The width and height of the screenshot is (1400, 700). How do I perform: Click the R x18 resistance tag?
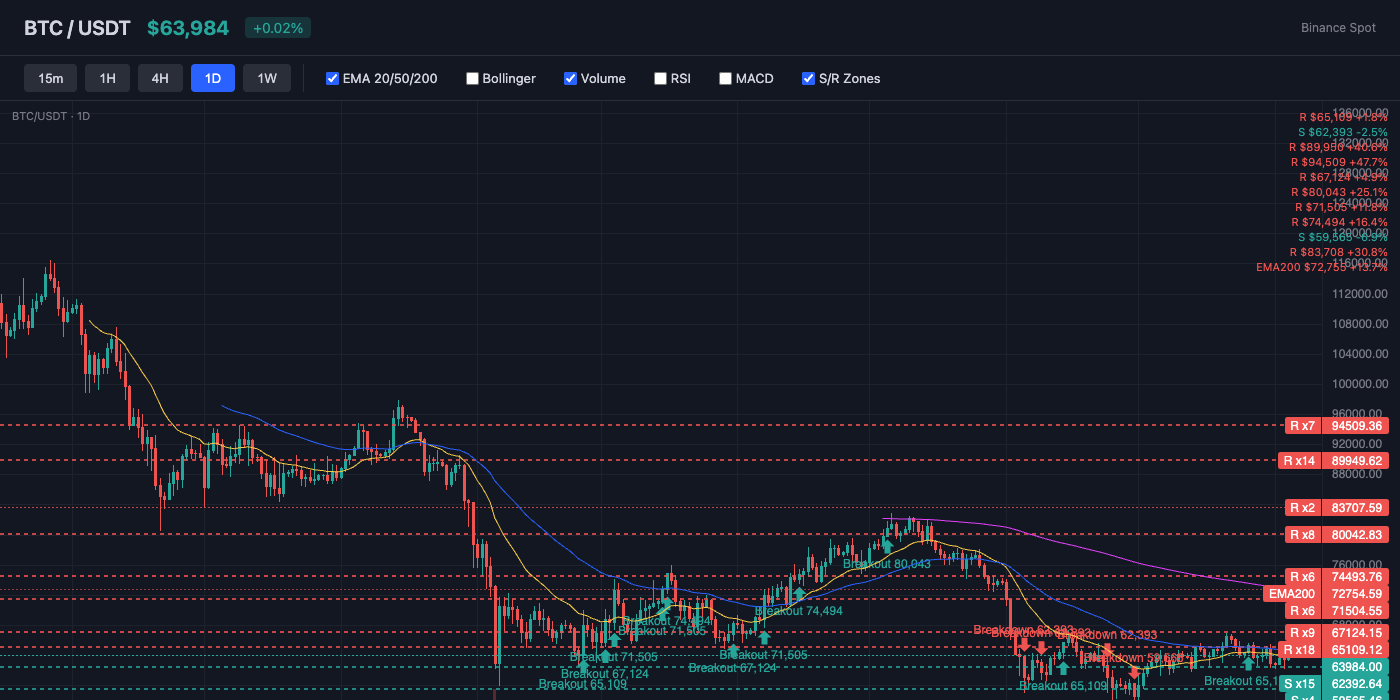point(1299,650)
